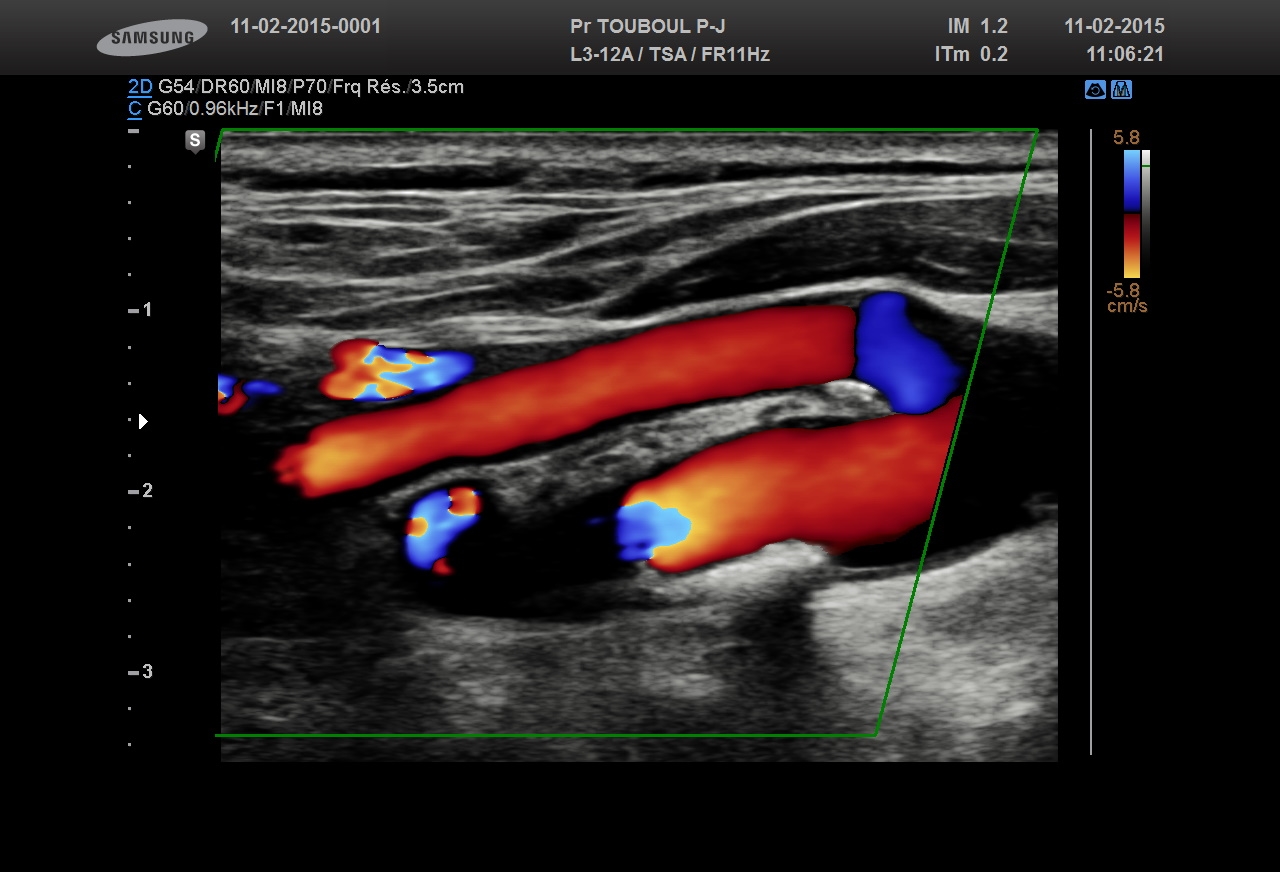Select the 1 cm depth scale marker
Viewport: 1280px width, 872px height.
tap(141, 310)
